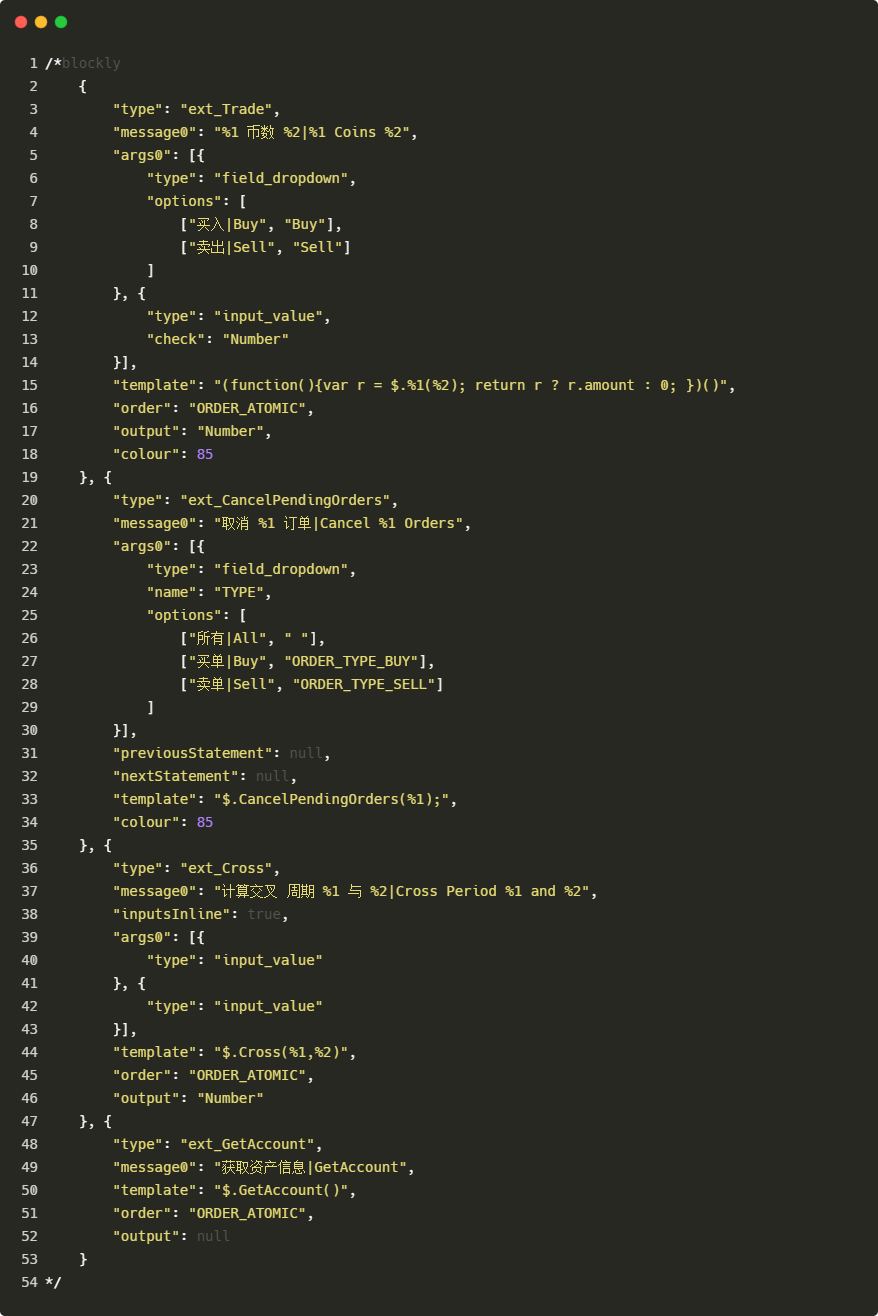Click the yellow minimize window dot
The height and width of the screenshot is (1316, 878).
(x=41, y=22)
